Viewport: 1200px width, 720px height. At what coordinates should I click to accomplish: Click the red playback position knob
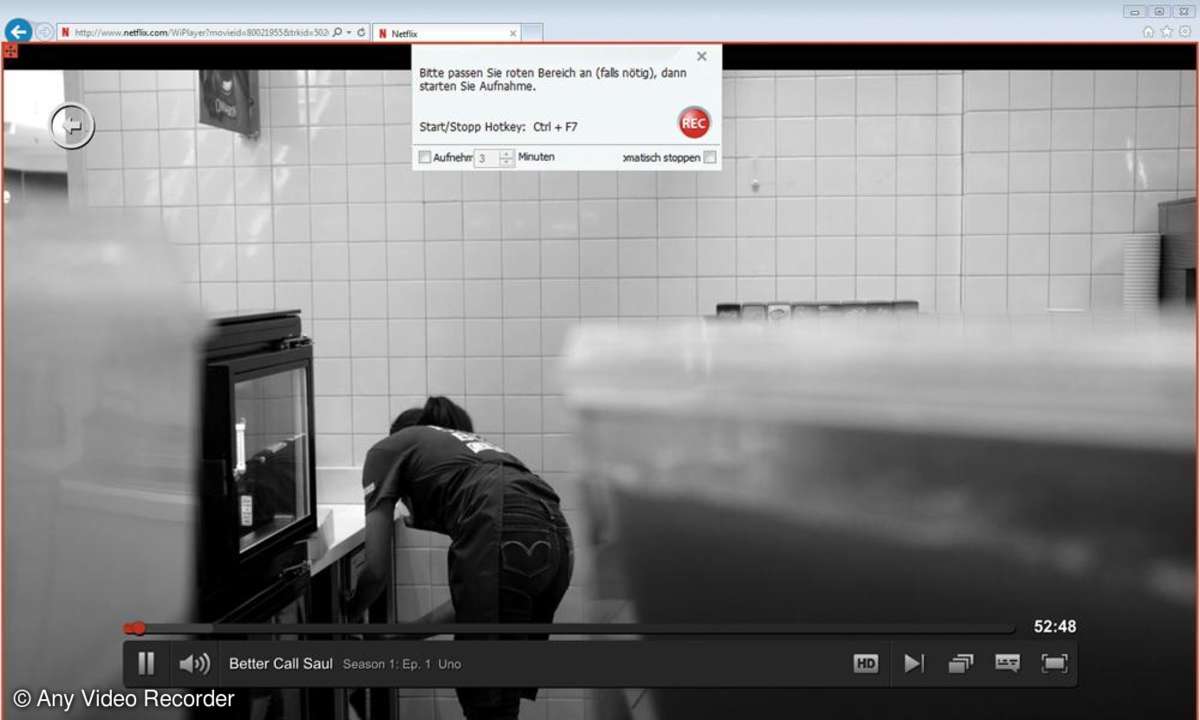click(x=138, y=628)
